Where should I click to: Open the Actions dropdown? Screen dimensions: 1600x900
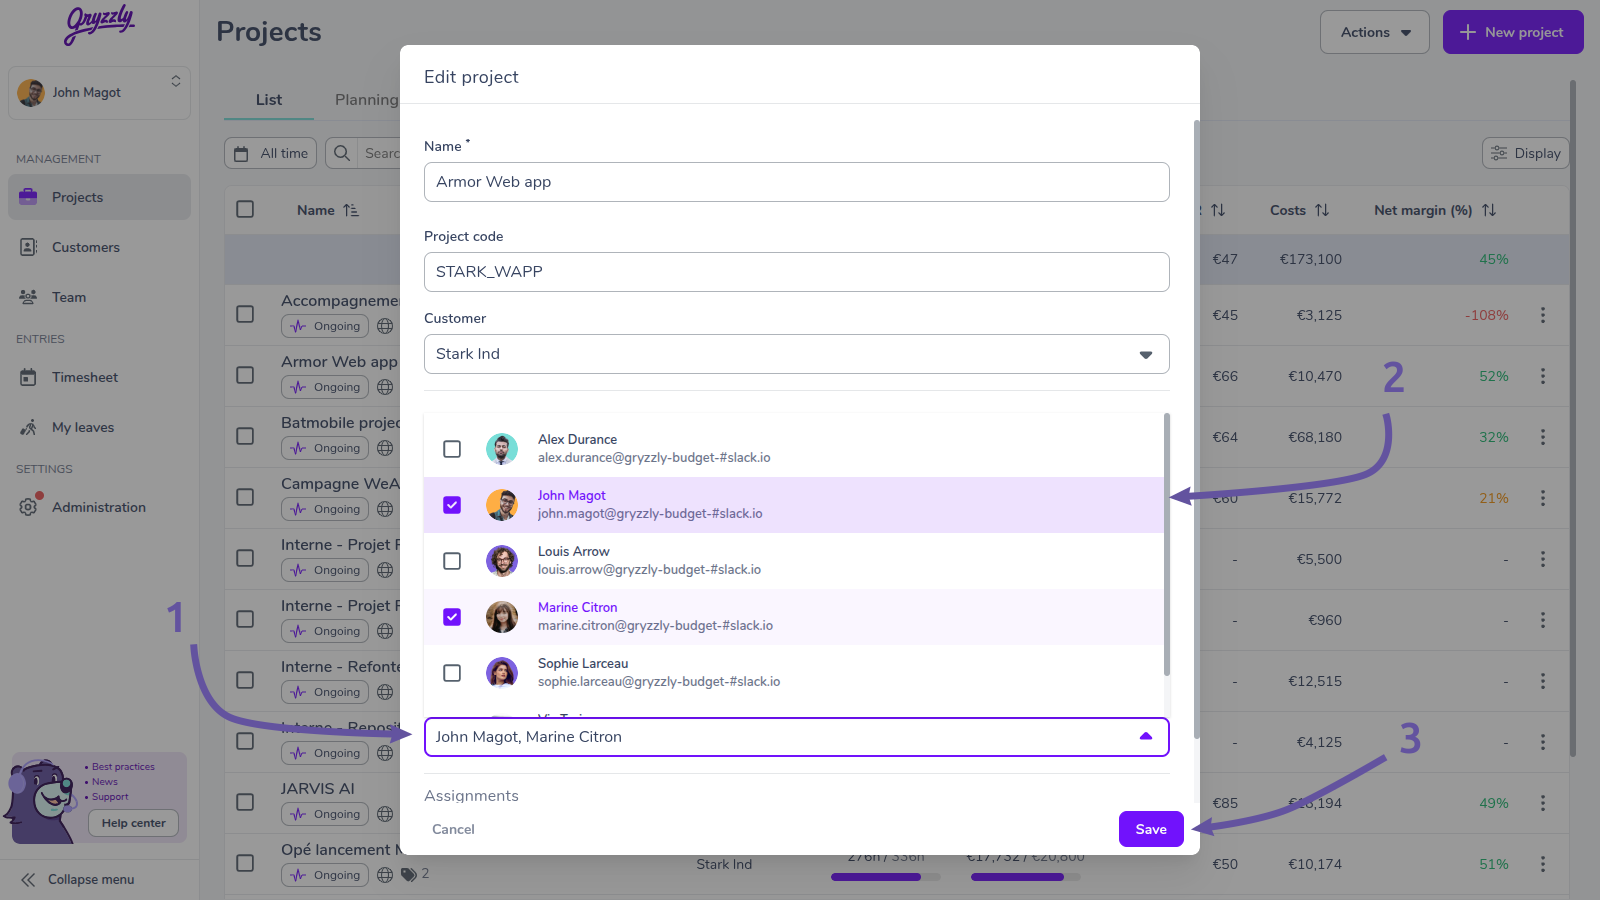point(1375,32)
